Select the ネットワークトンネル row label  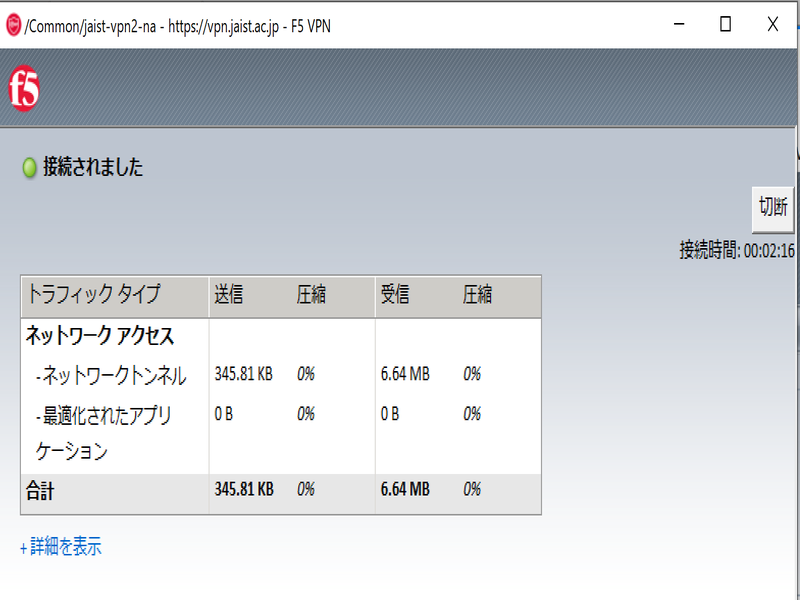[111, 376]
